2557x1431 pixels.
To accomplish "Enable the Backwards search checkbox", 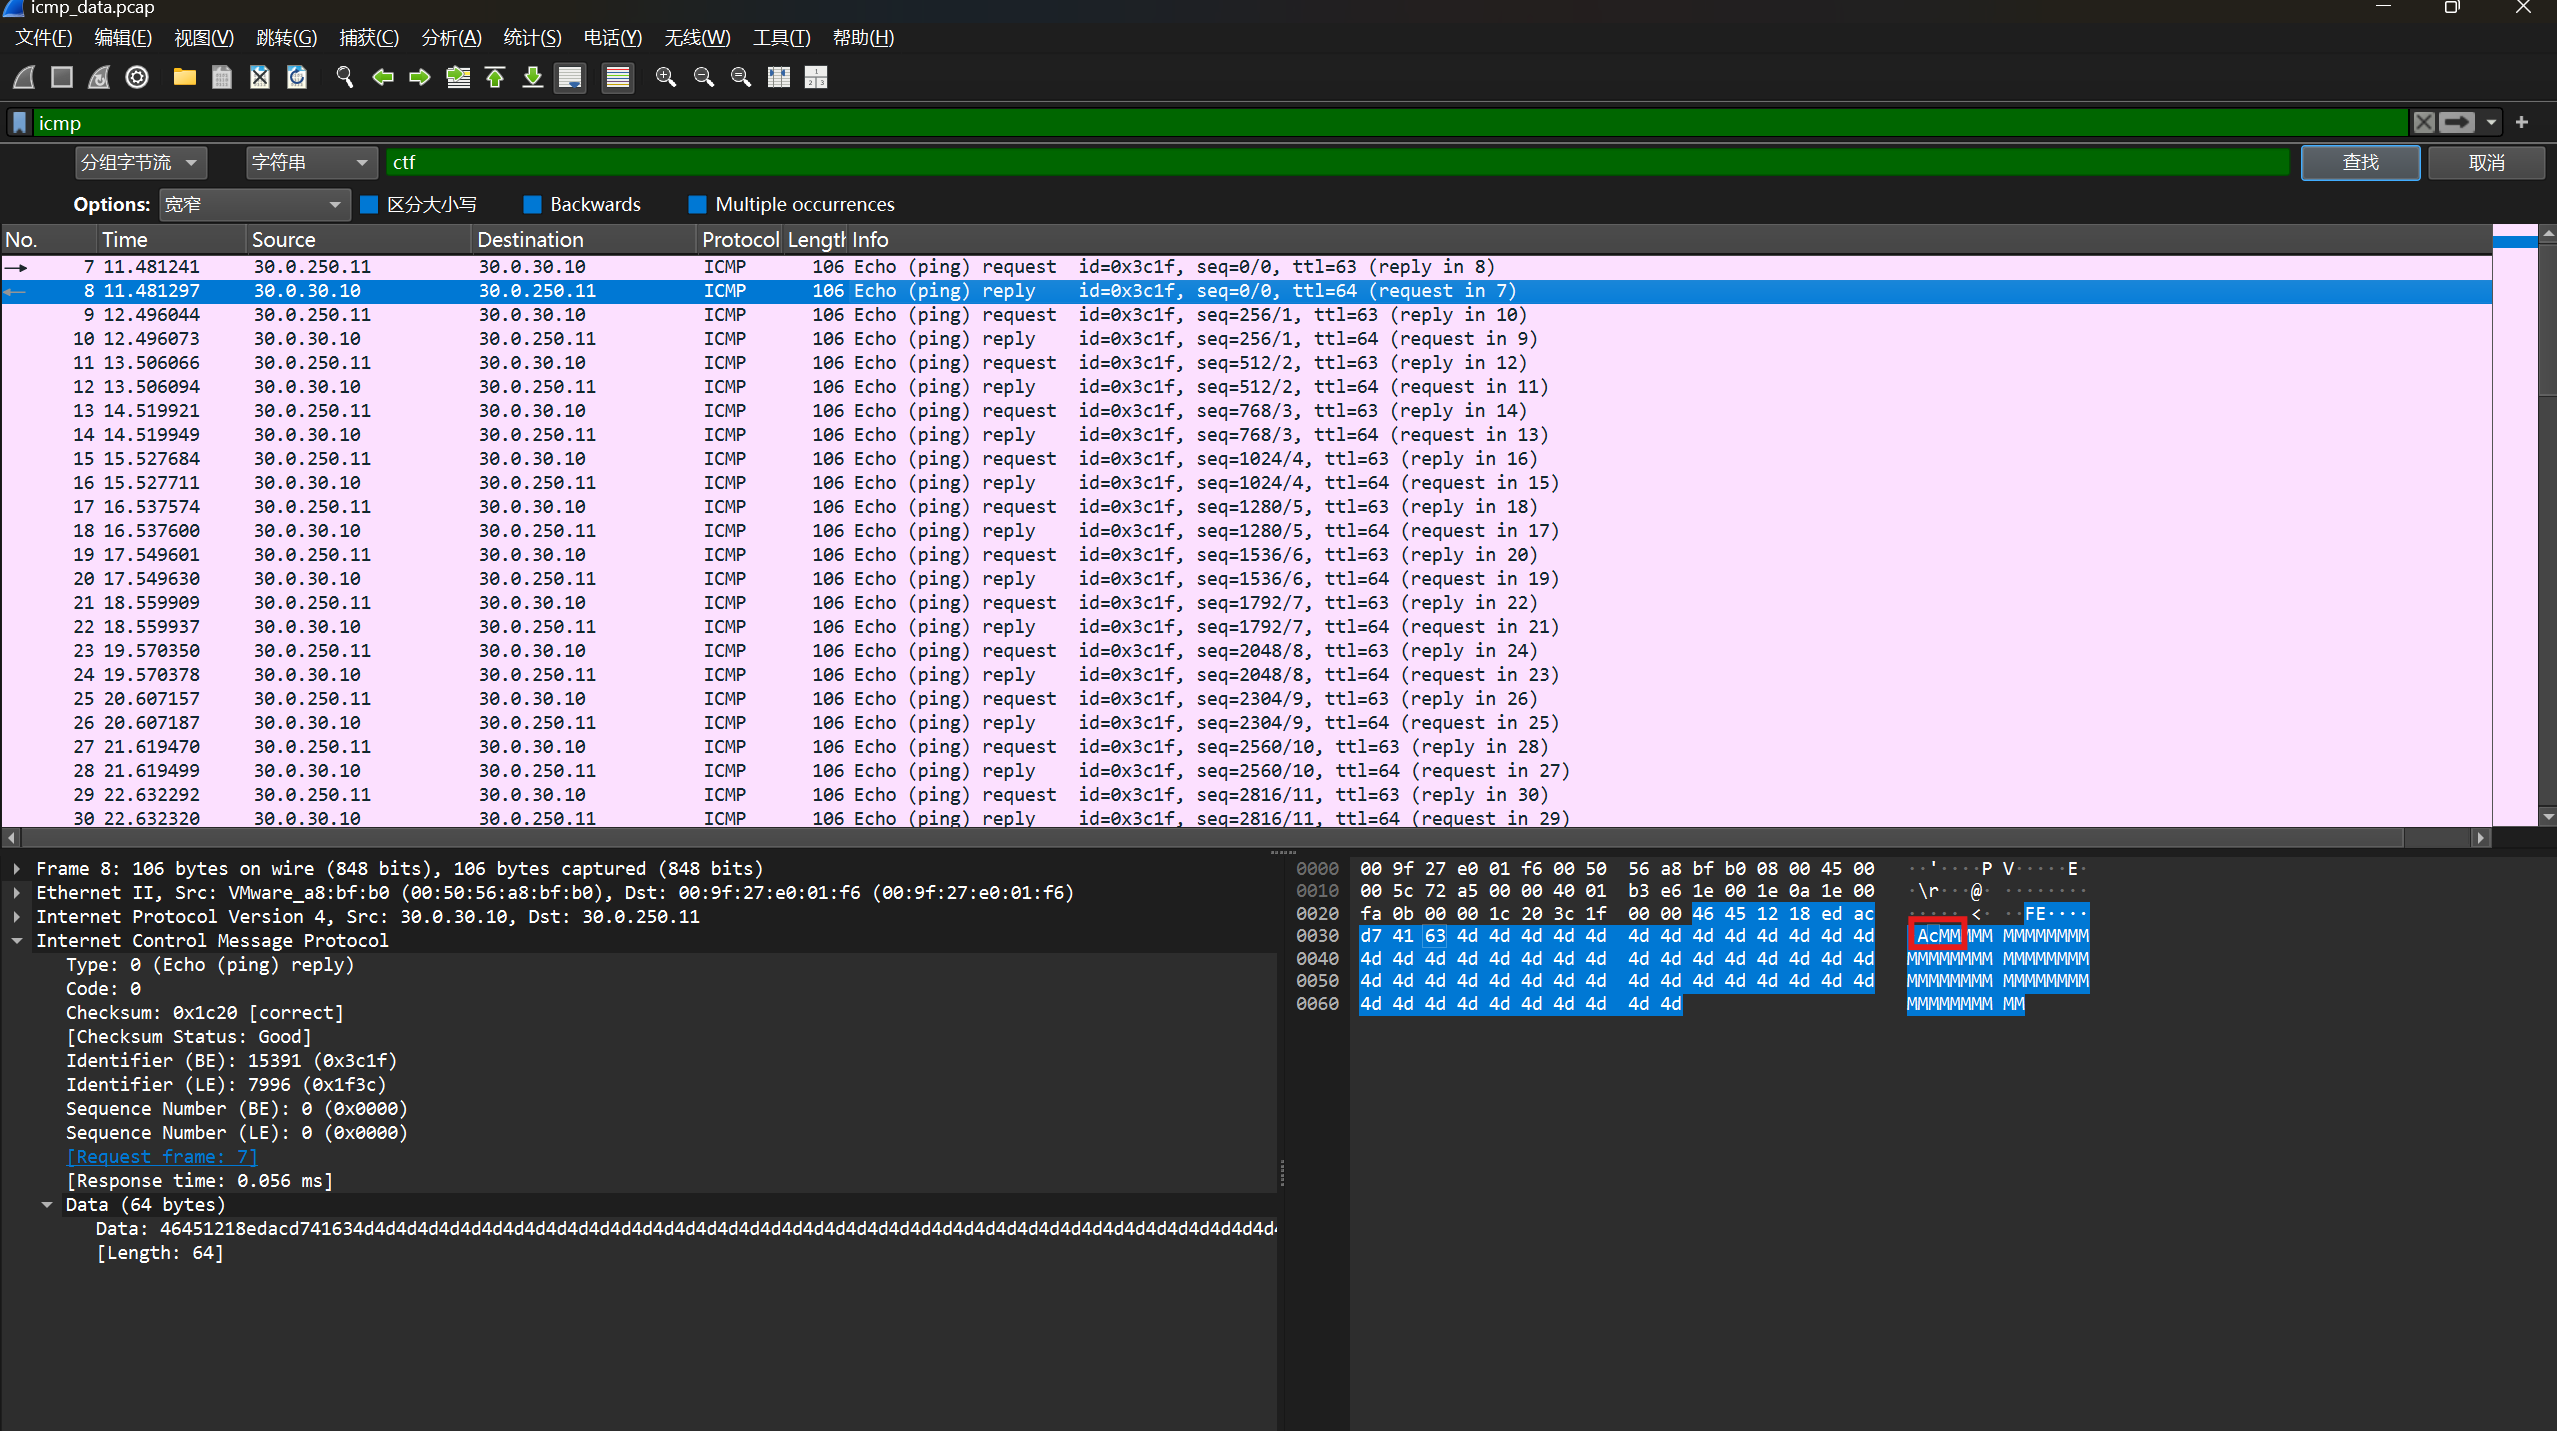I will pyautogui.click(x=532, y=204).
